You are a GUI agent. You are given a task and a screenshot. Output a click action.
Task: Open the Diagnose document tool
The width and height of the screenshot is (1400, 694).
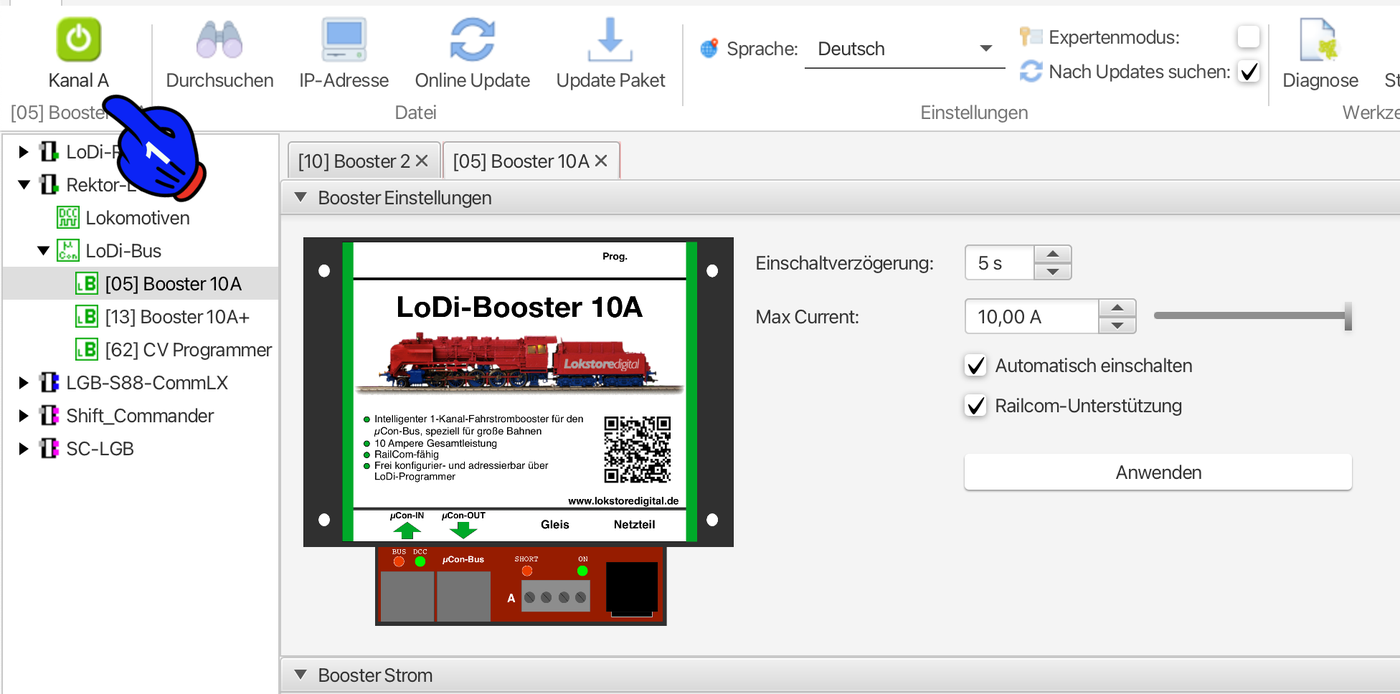point(1320,41)
